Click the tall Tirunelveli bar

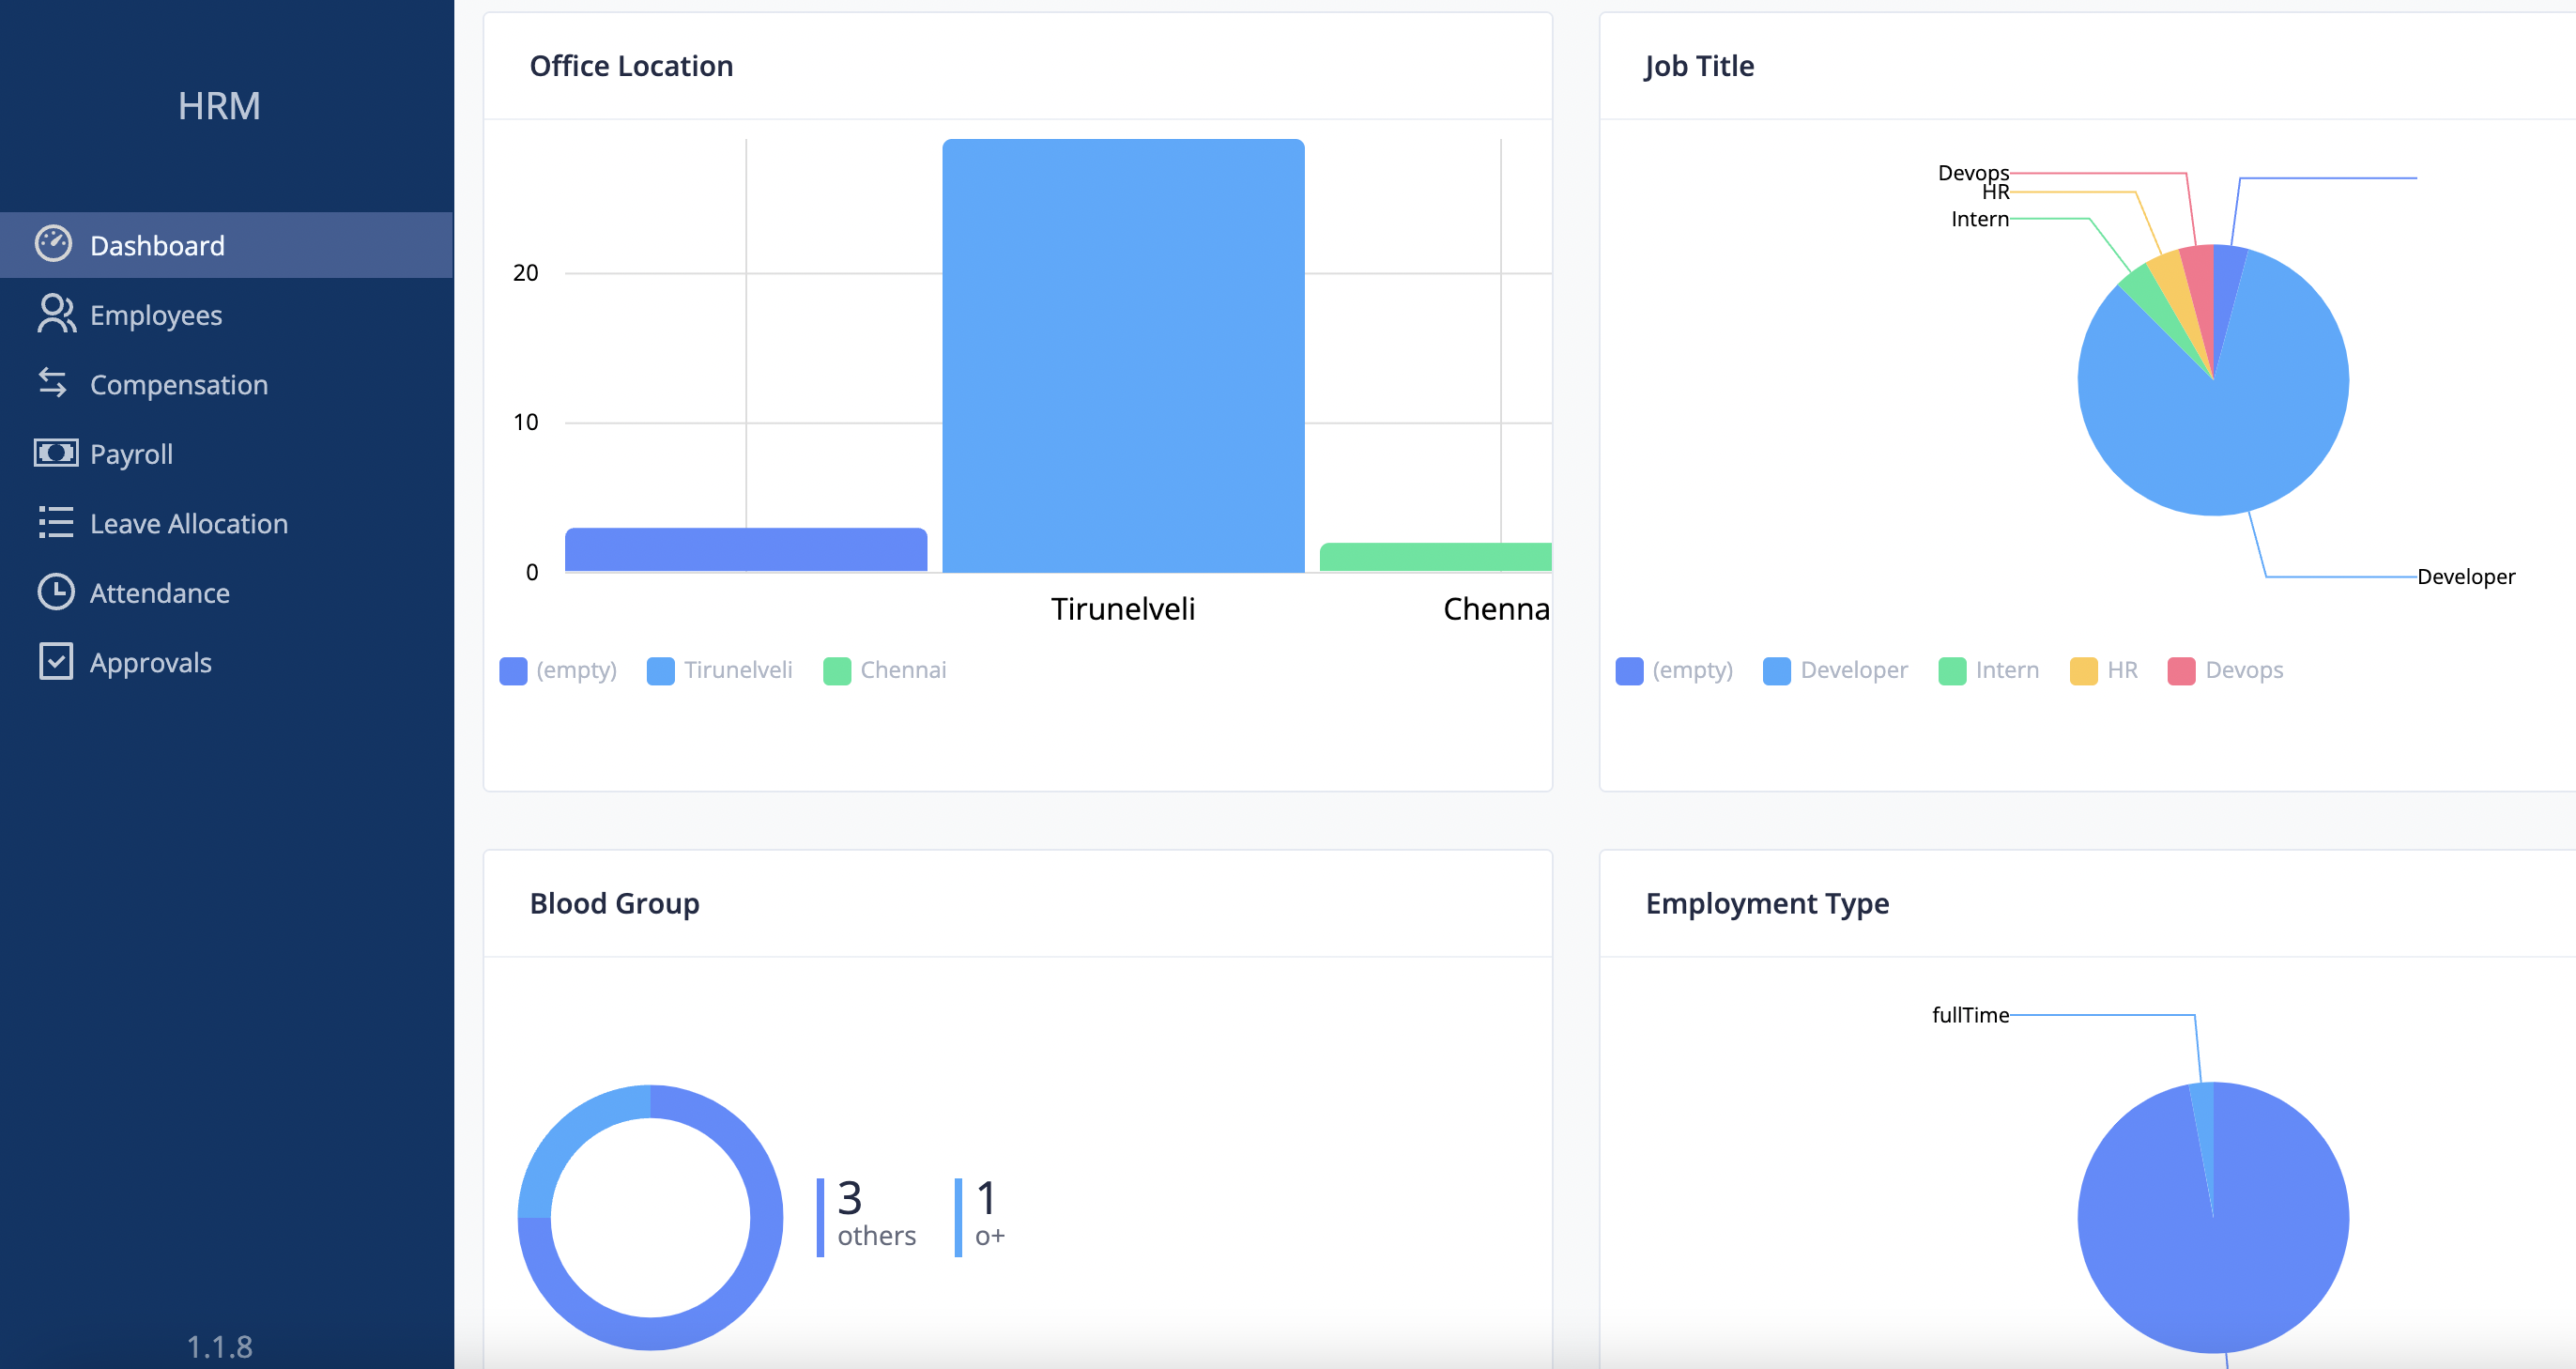(1122, 355)
